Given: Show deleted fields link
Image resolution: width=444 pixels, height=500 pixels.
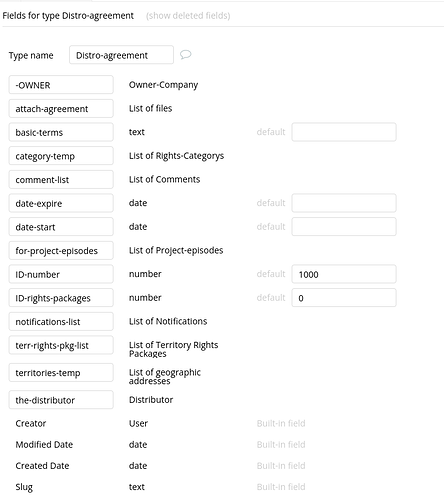Looking at the screenshot, I should 188,16.
